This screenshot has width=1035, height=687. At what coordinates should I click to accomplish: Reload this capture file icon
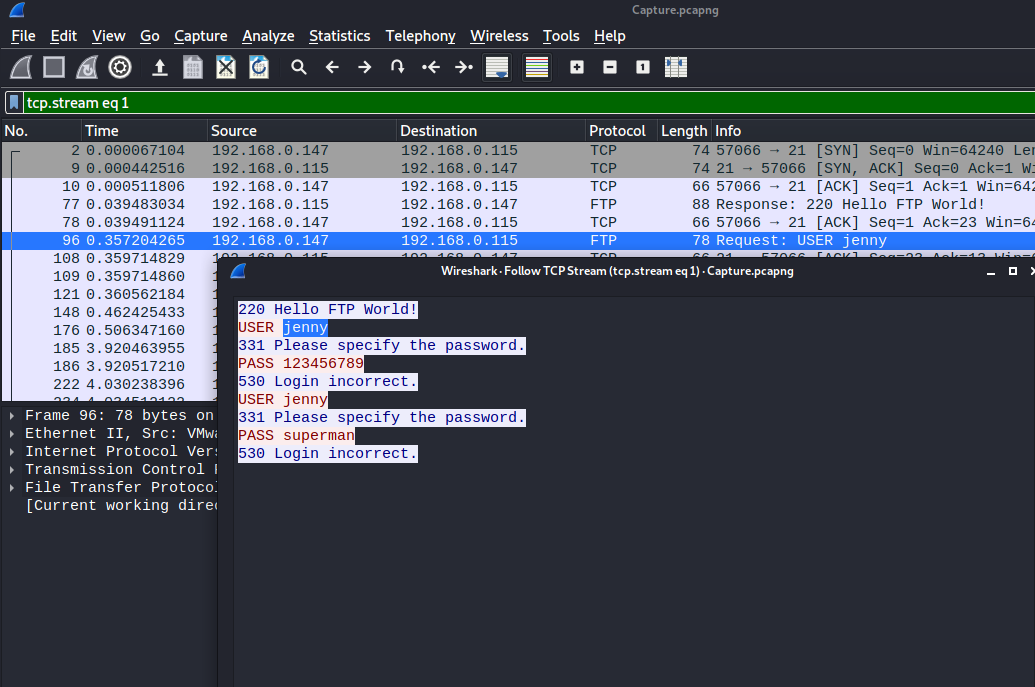coord(259,67)
